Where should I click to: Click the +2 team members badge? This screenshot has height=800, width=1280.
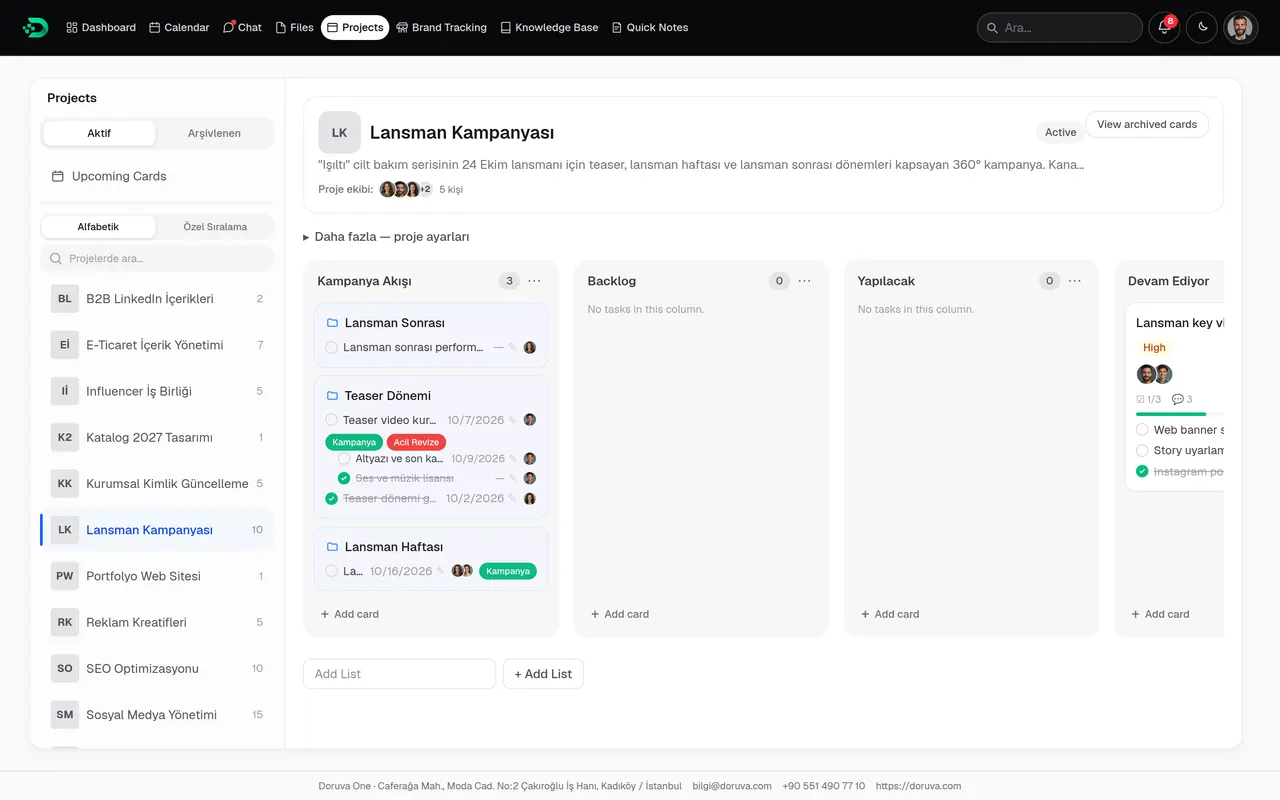[425, 189]
